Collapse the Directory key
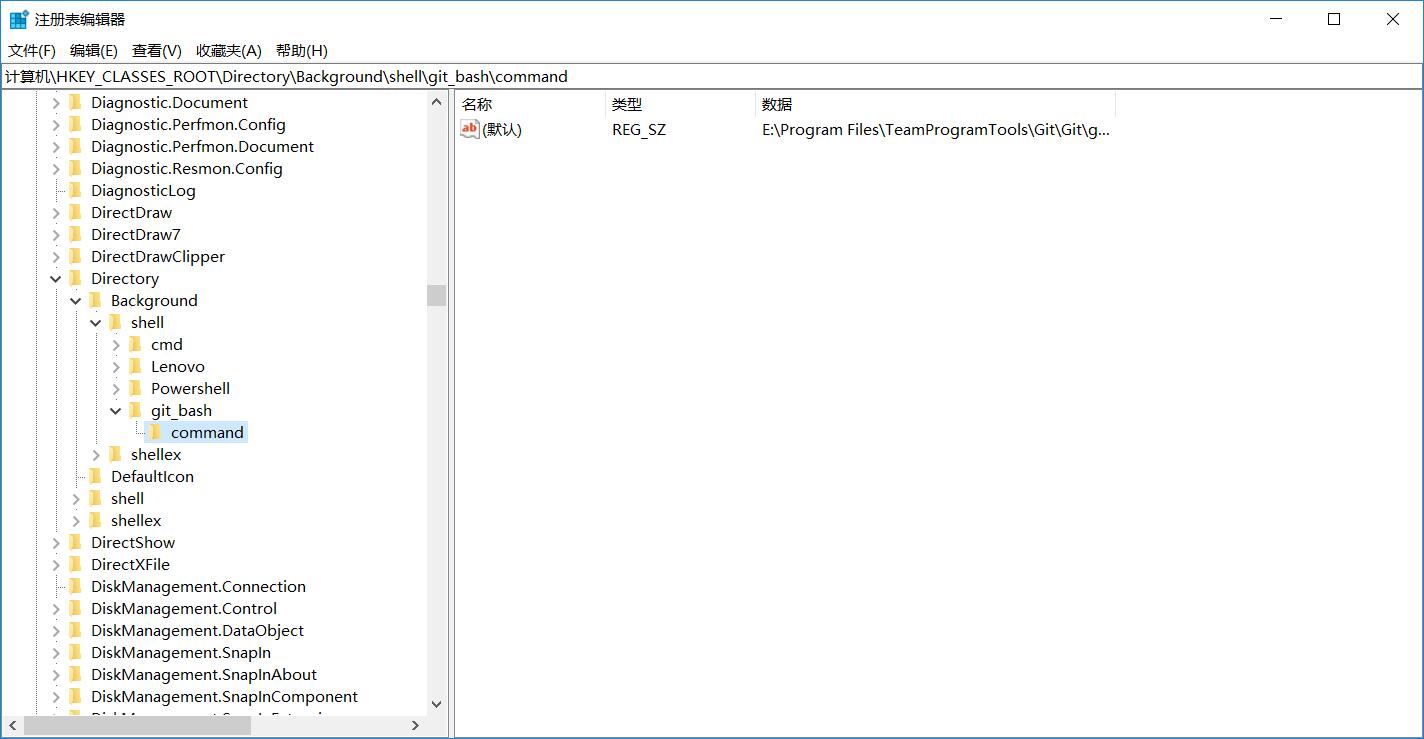Screen dimensions: 1424x739 (55, 278)
